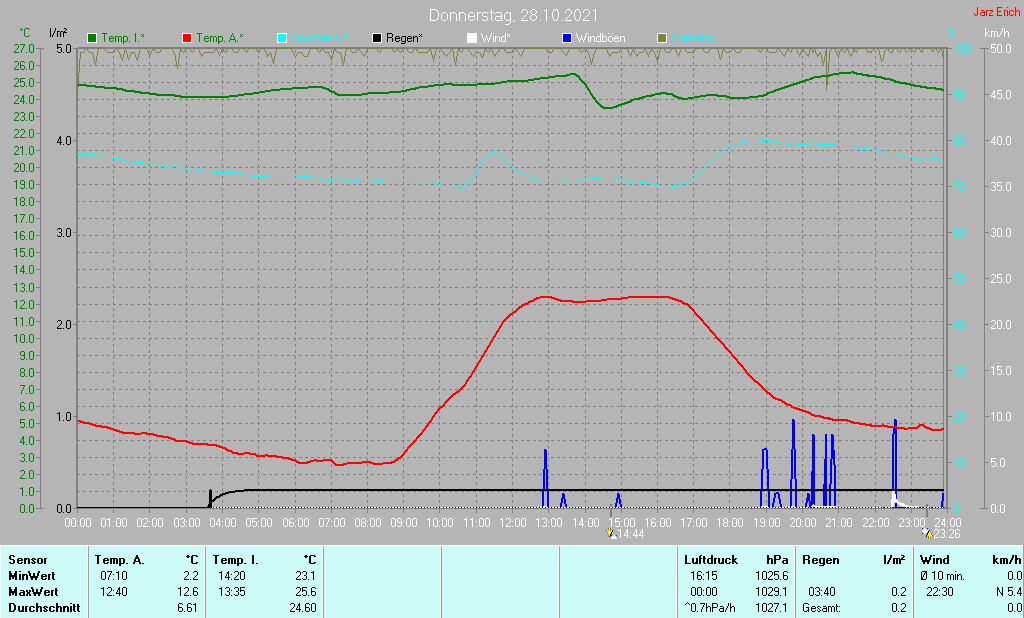Click the hPa unit label
This screenshot has height=618, width=1024.
[x=777, y=560]
